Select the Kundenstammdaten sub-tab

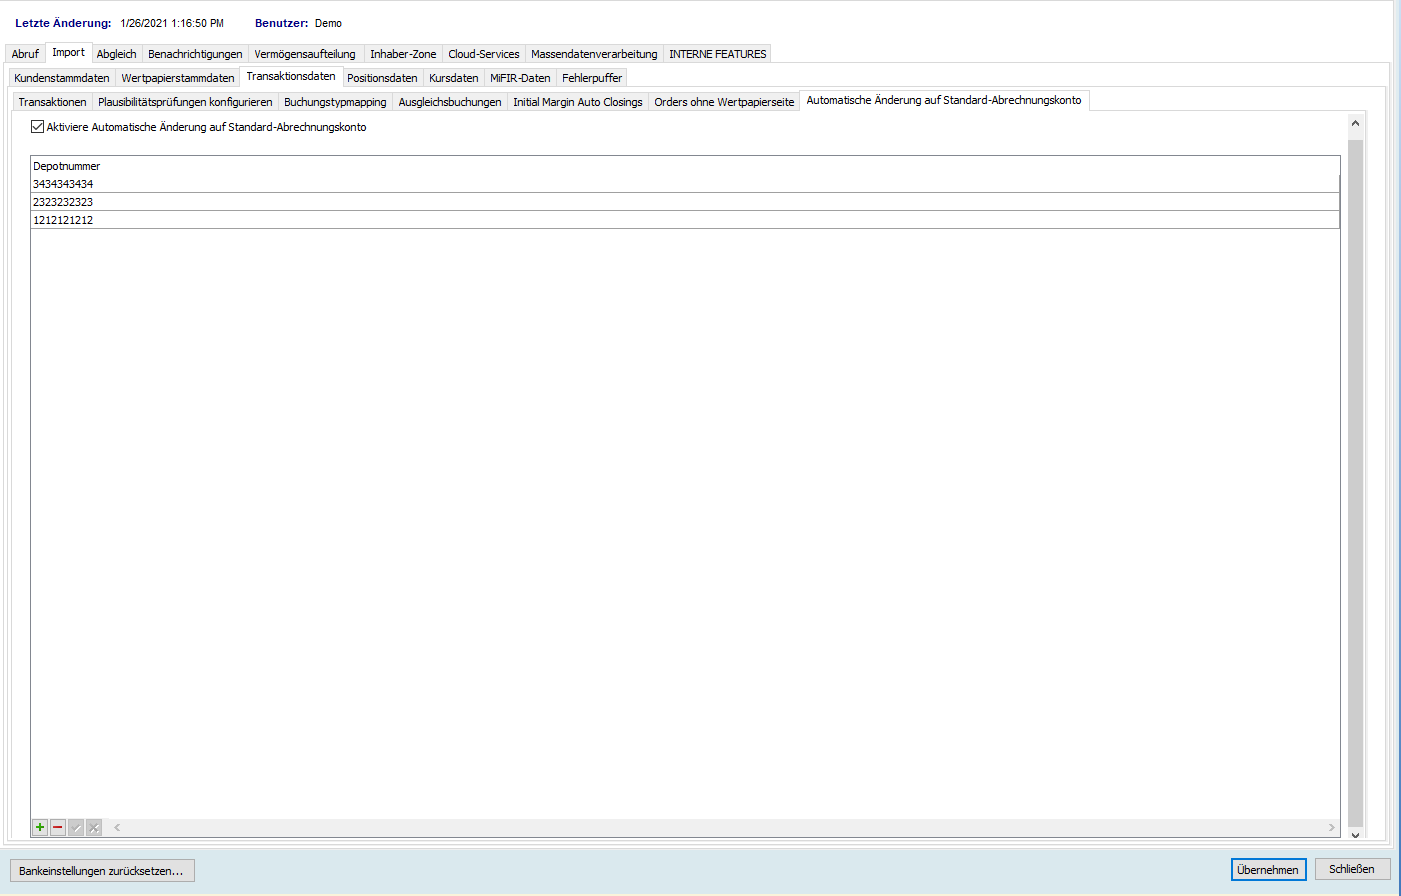click(x=62, y=78)
